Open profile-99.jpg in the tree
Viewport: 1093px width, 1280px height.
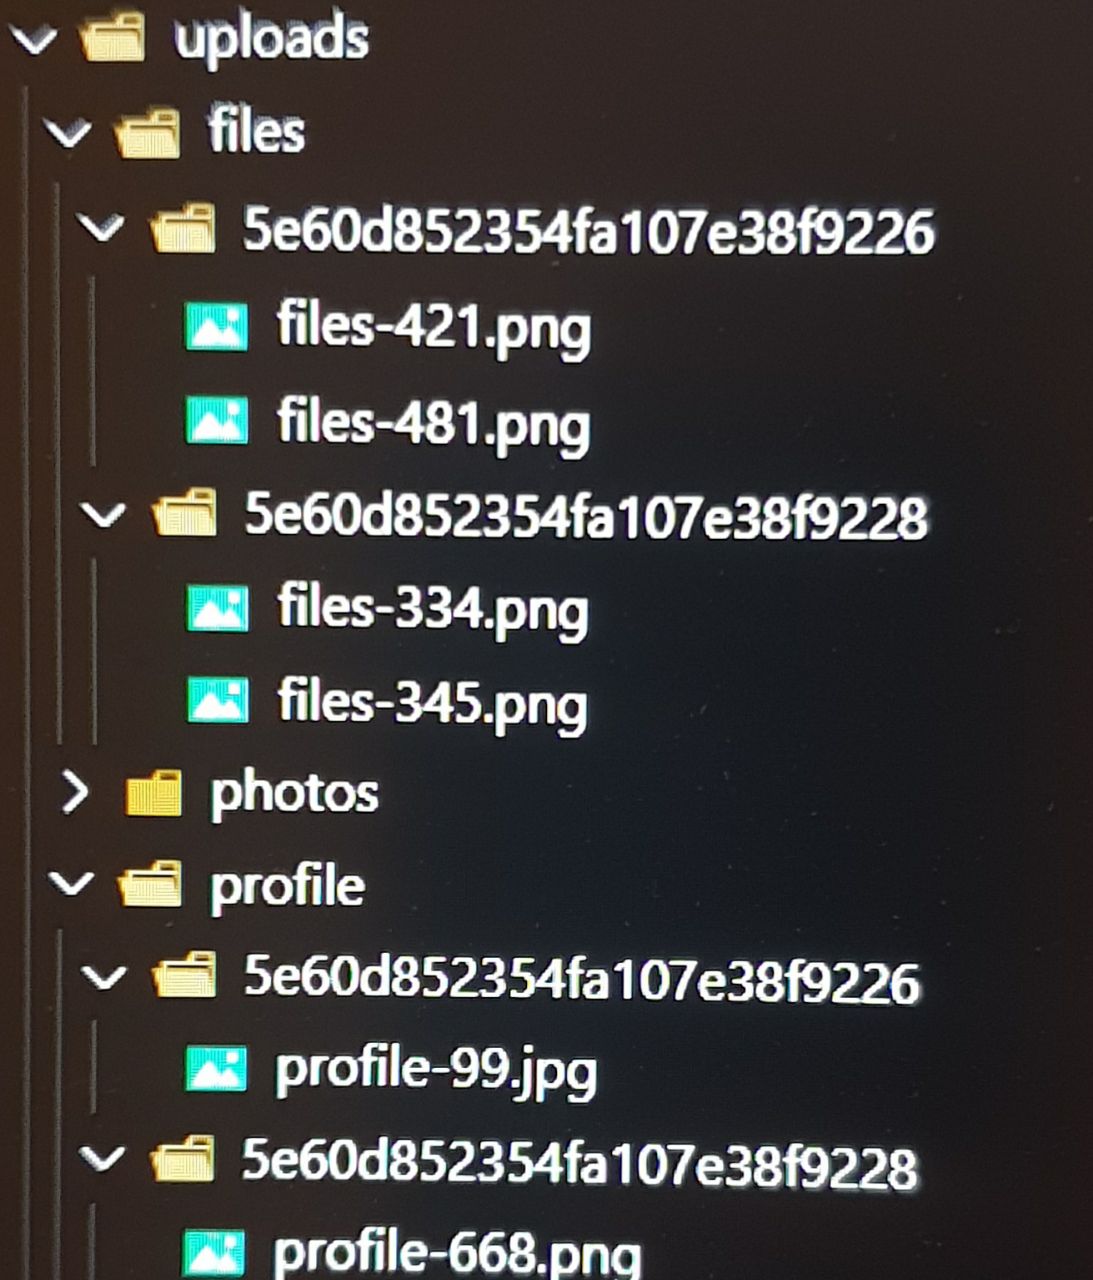pyautogui.click(x=436, y=1071)
